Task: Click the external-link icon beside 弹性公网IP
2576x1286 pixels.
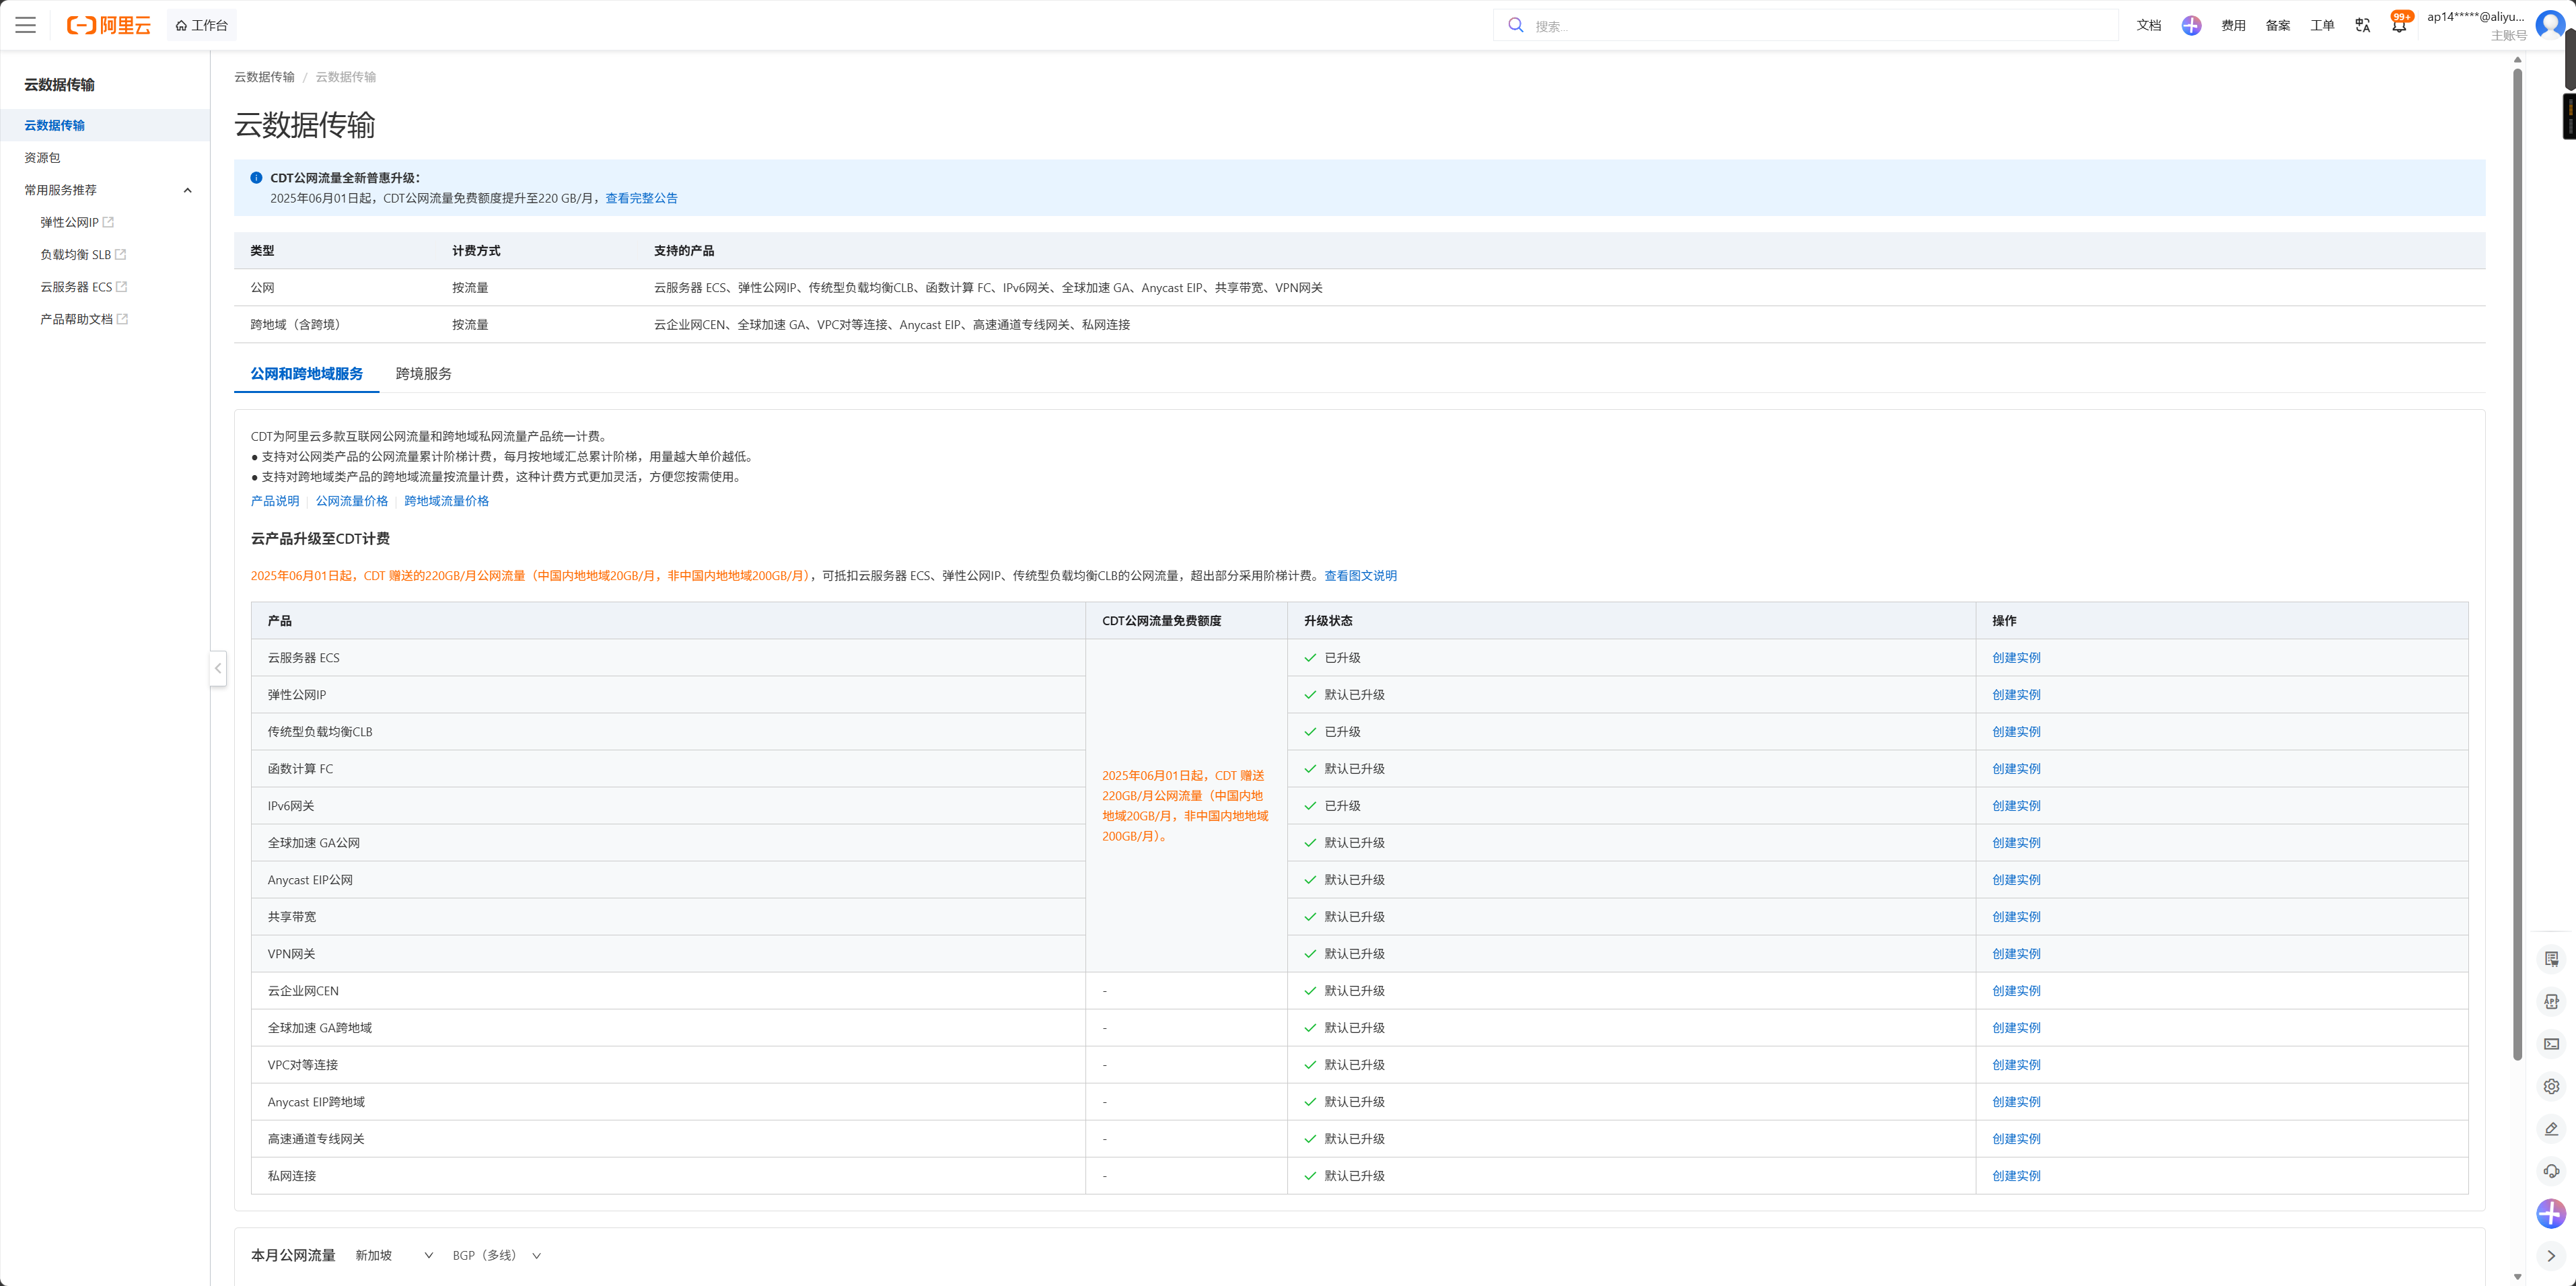Action: (109, 222)
